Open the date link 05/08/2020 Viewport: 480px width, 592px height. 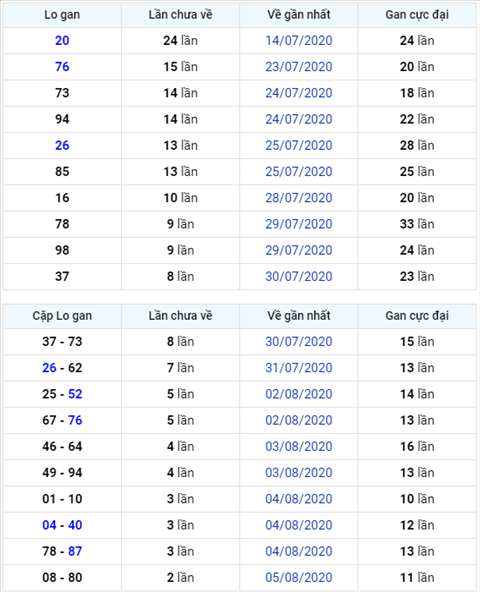(298, 577)
